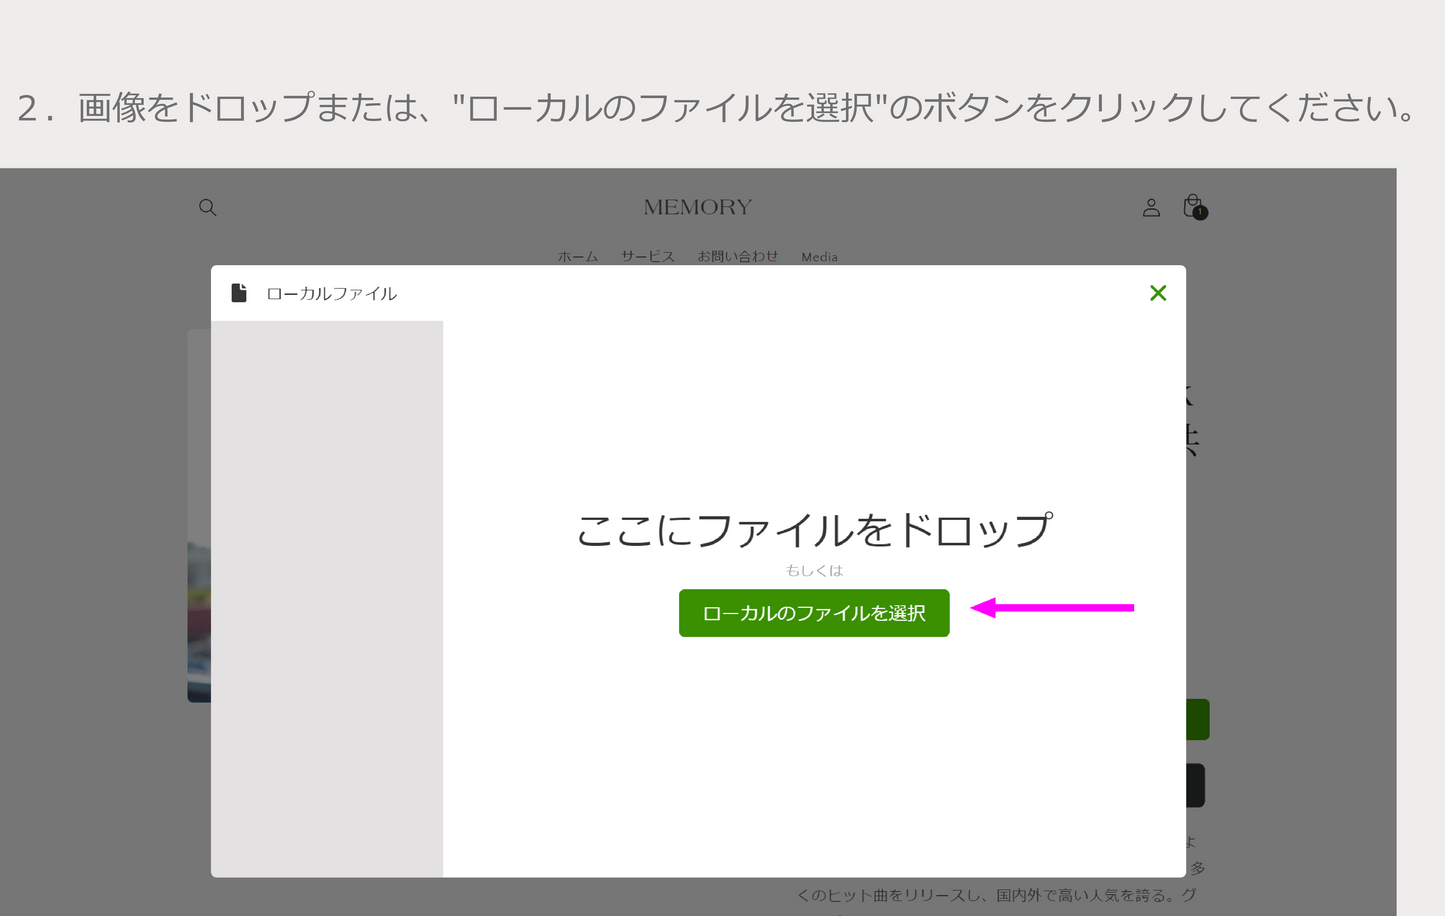
Task: Open the サービス menu item
Action: pos(648,257)
